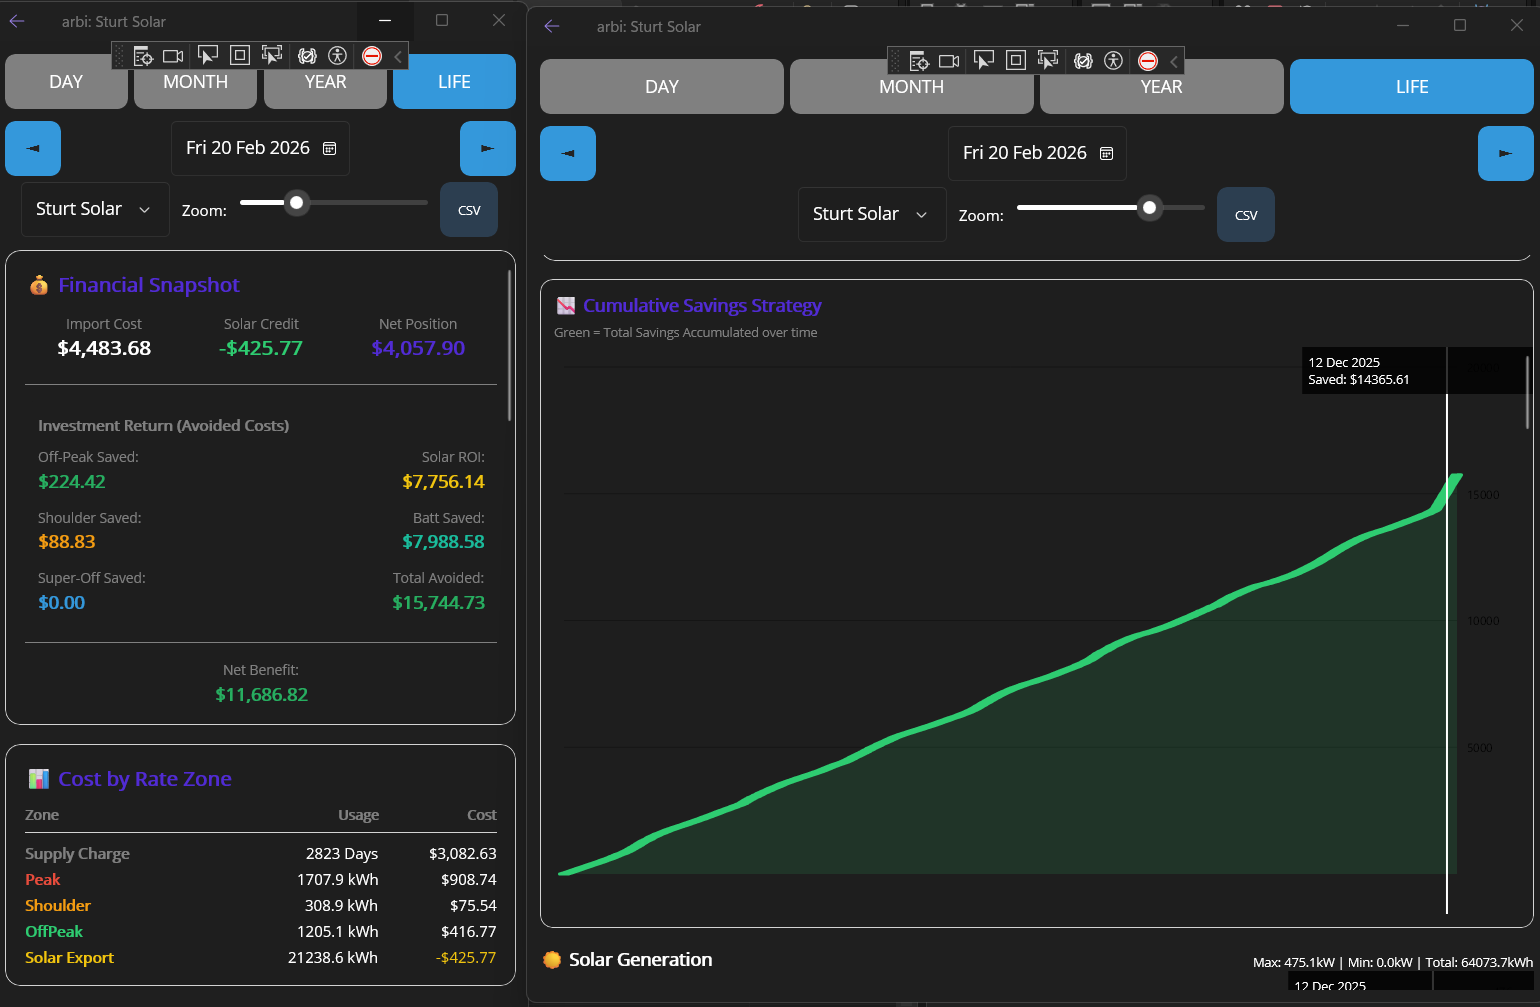Image resolution: width=1540 pixels, height=1007 pixels.
Task: Toggle Track Focused Element in Financial Snapshot window
Action: [x=271, y=56]
